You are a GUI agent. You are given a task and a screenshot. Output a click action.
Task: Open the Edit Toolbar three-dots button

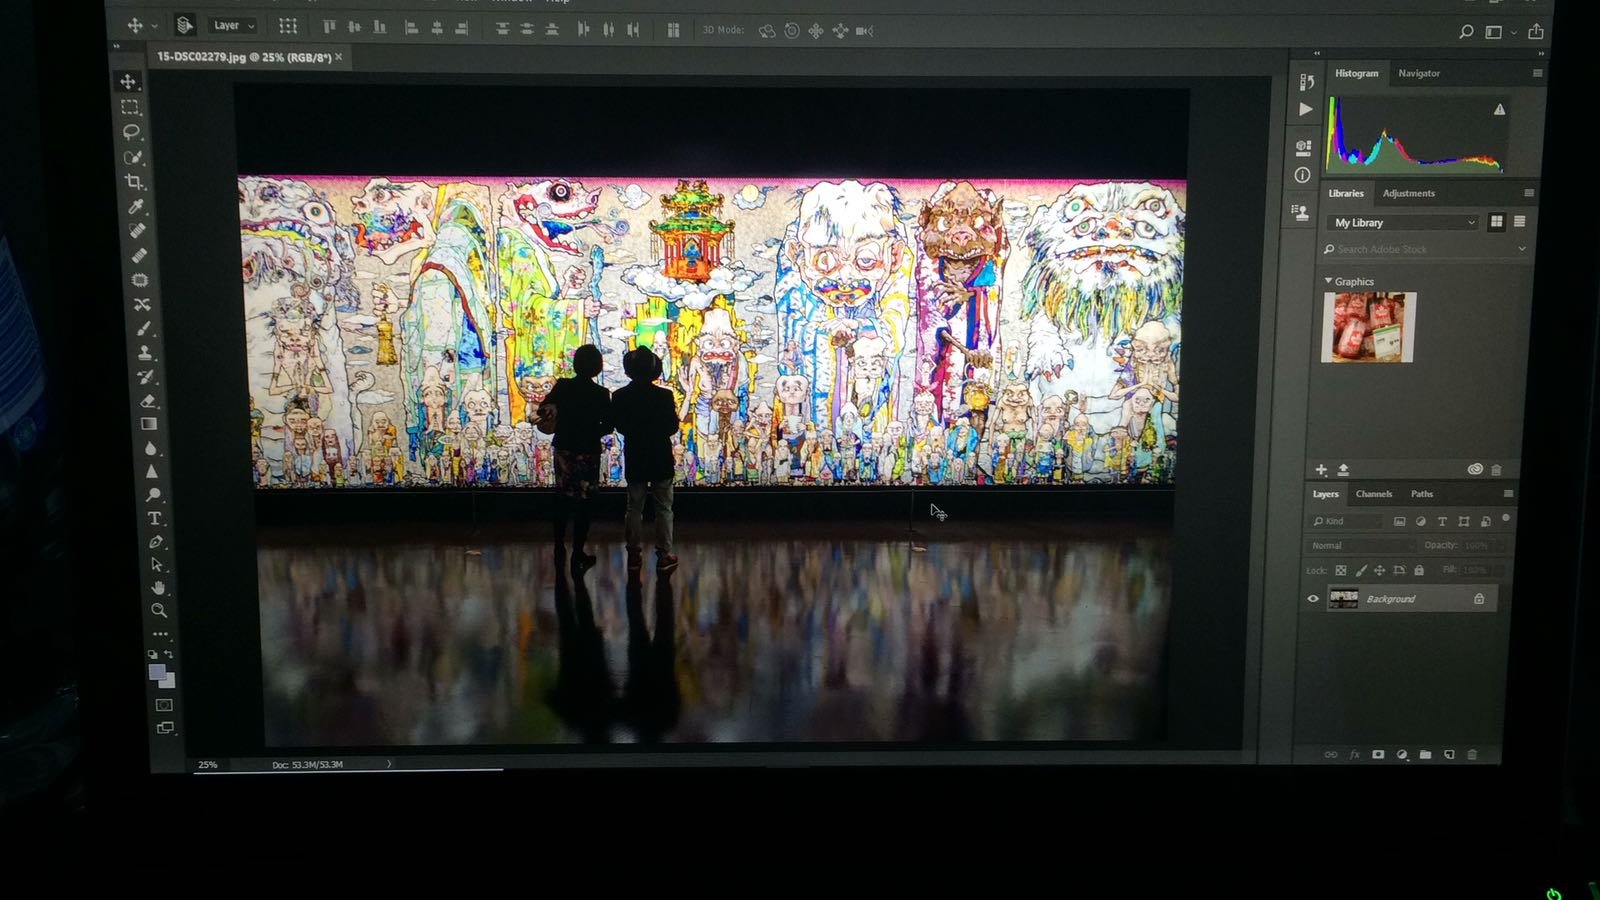pyautogui.click(x=160, y=634)
